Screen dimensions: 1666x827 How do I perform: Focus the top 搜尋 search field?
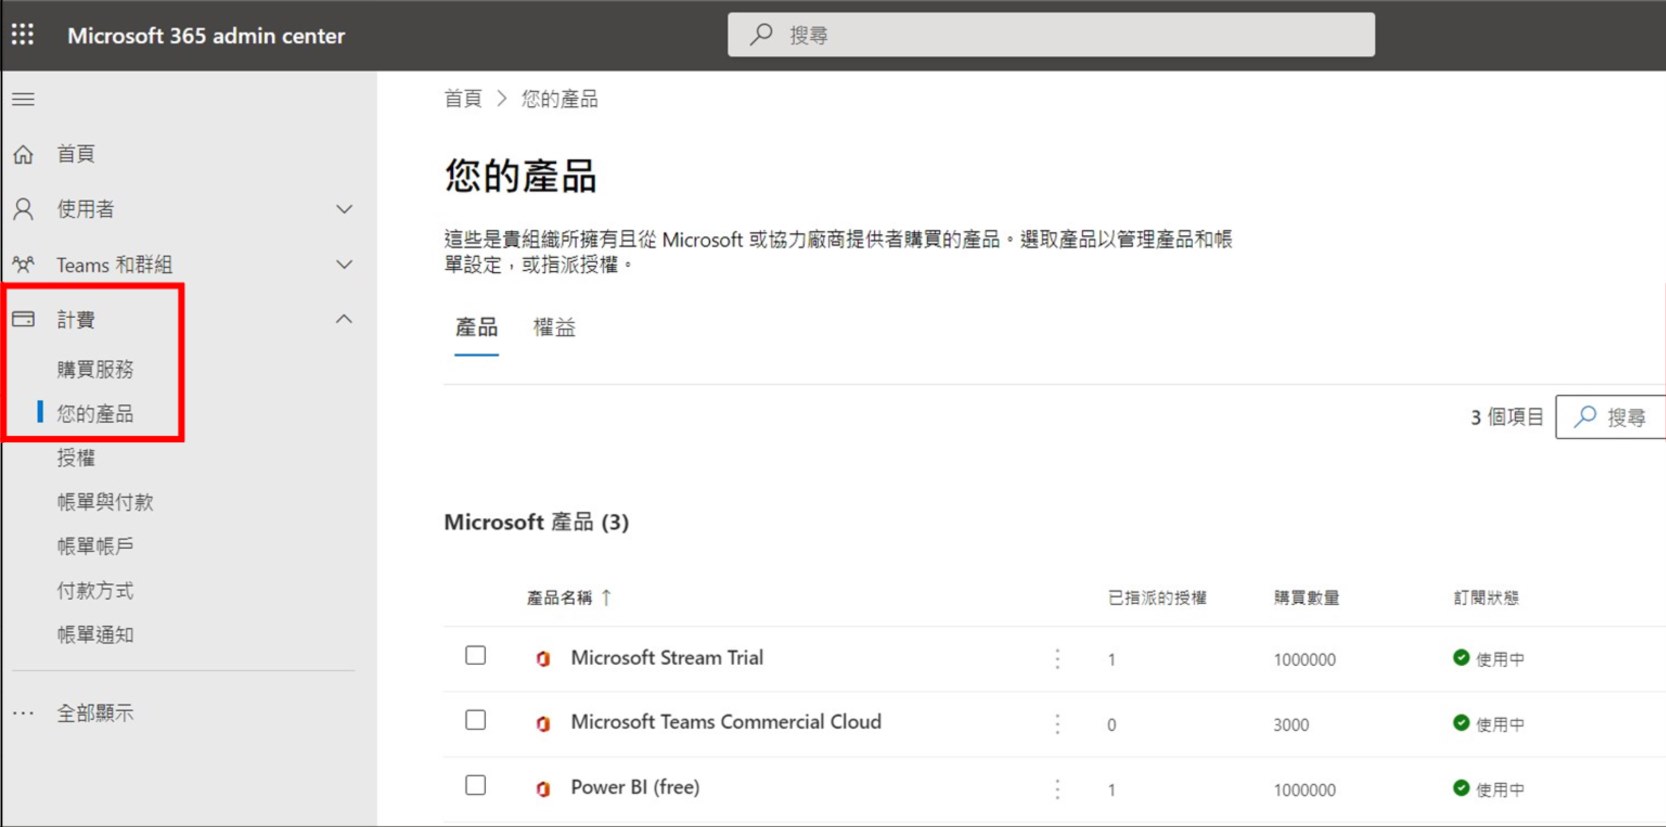(x=1051, y=35)
